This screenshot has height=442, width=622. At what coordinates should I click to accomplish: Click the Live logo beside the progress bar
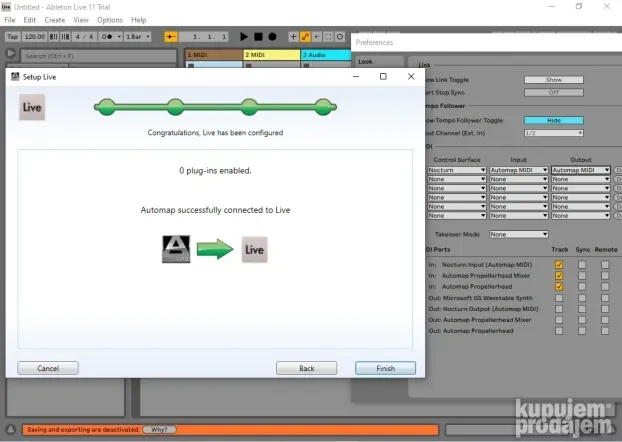[x=32, y=107]
